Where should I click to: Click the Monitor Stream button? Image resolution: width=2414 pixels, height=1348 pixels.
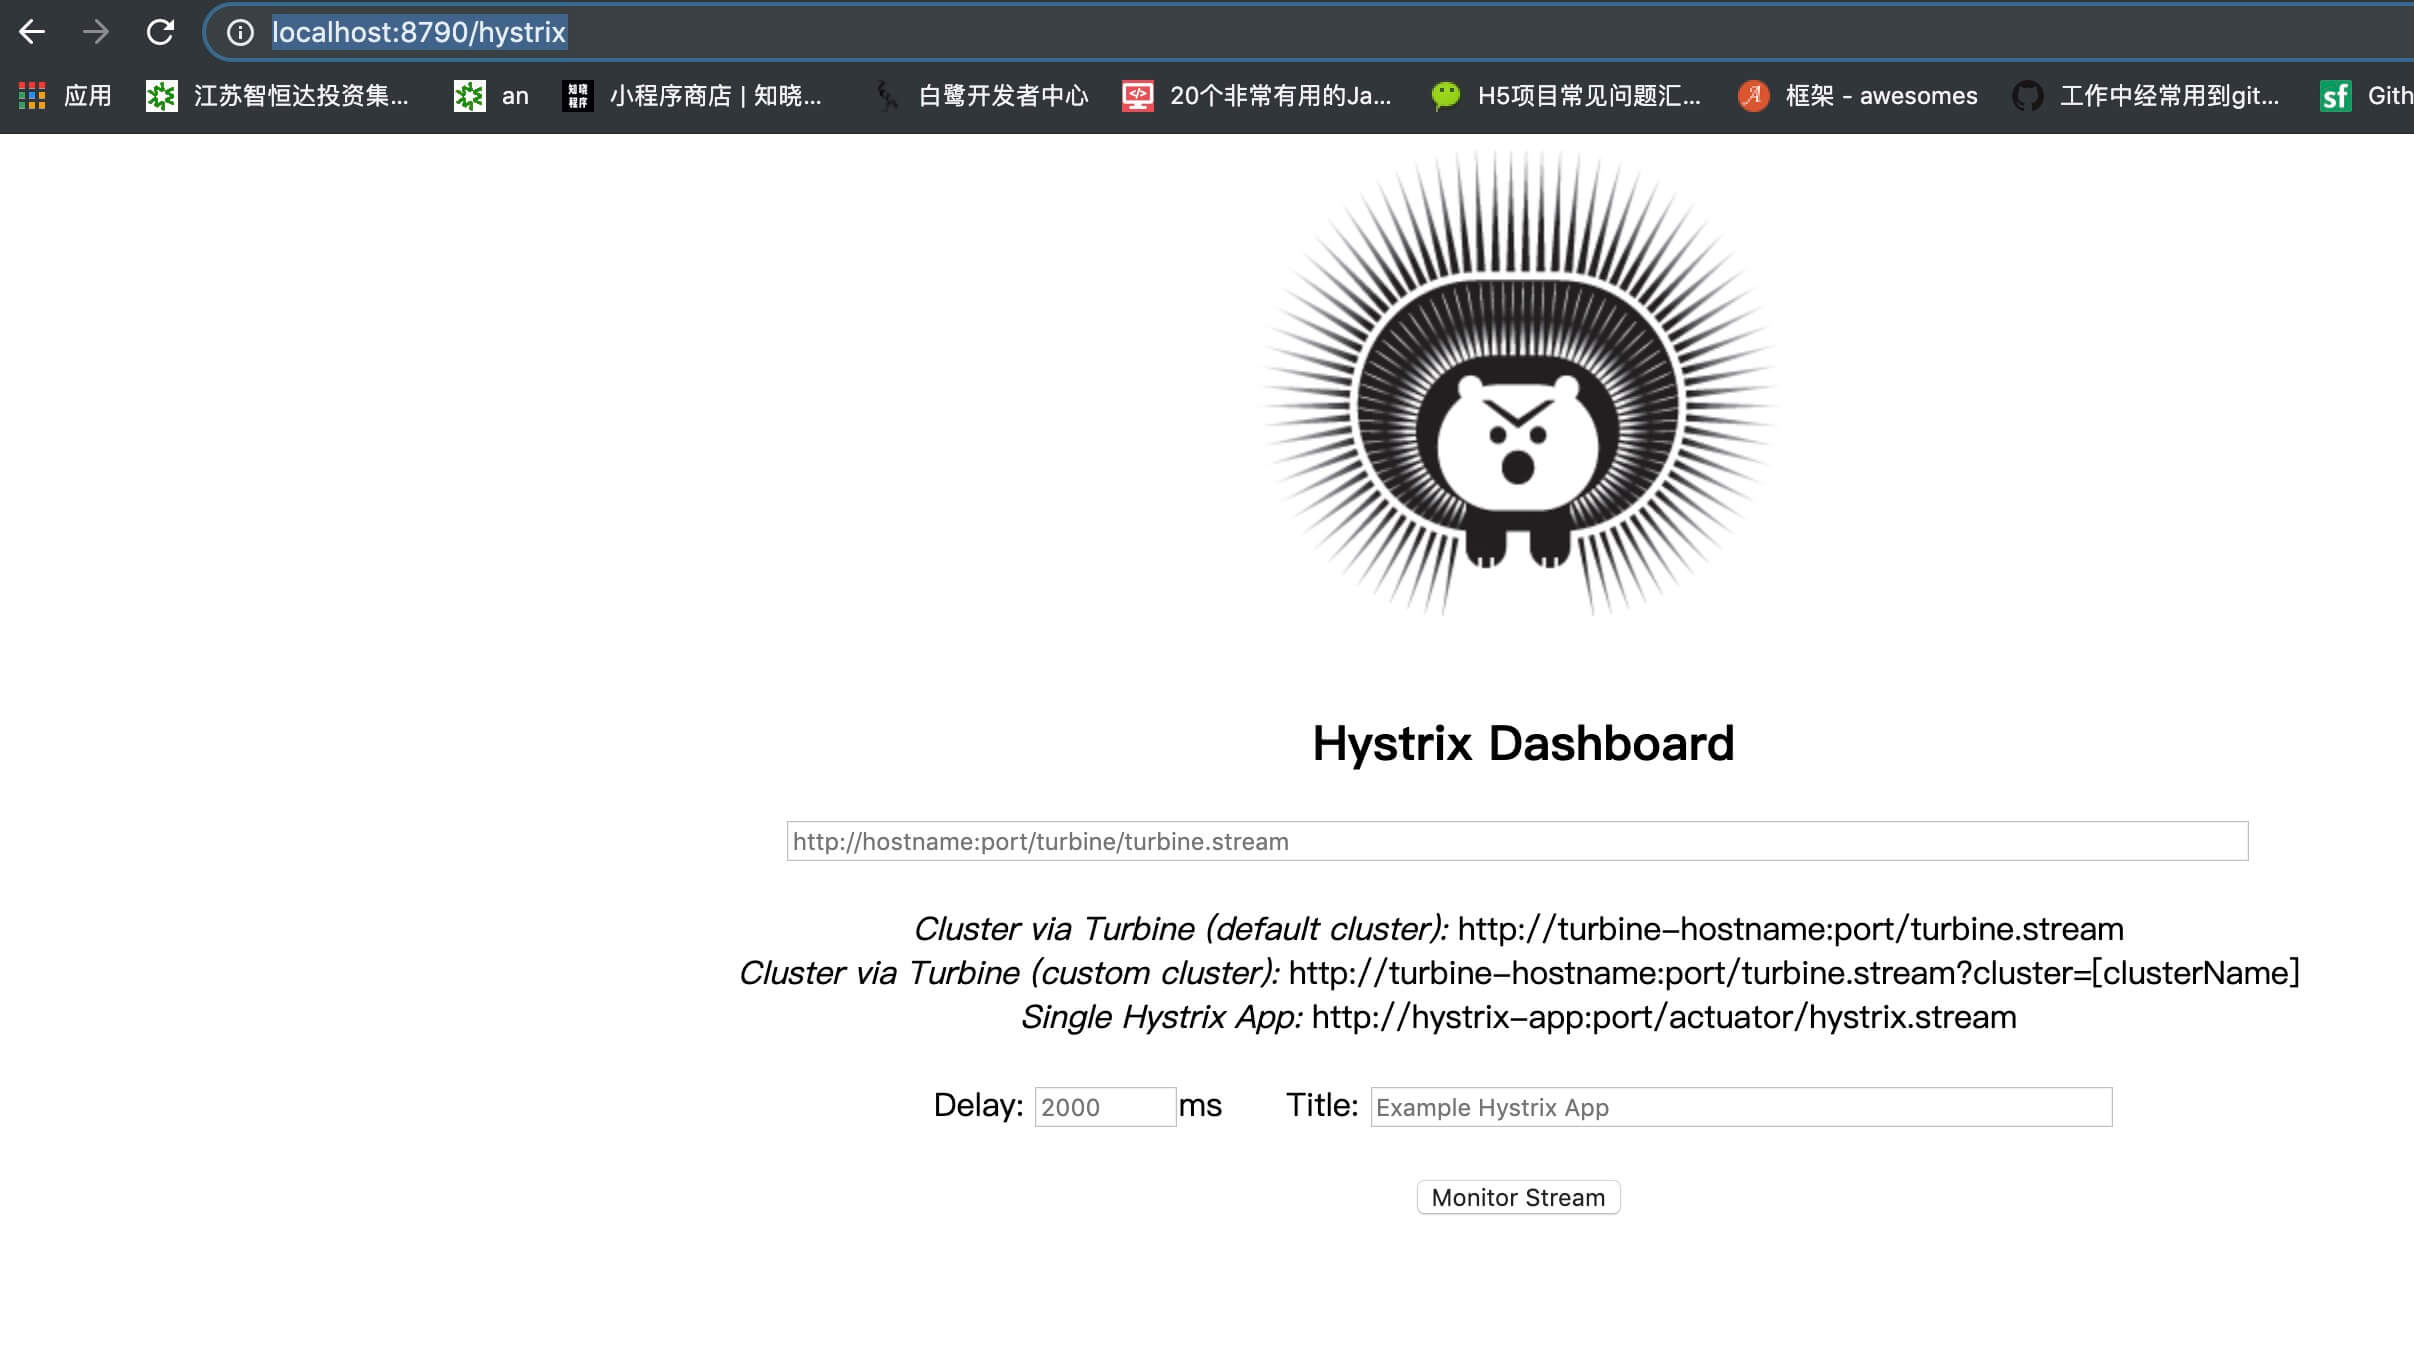pos(1518,1197)
